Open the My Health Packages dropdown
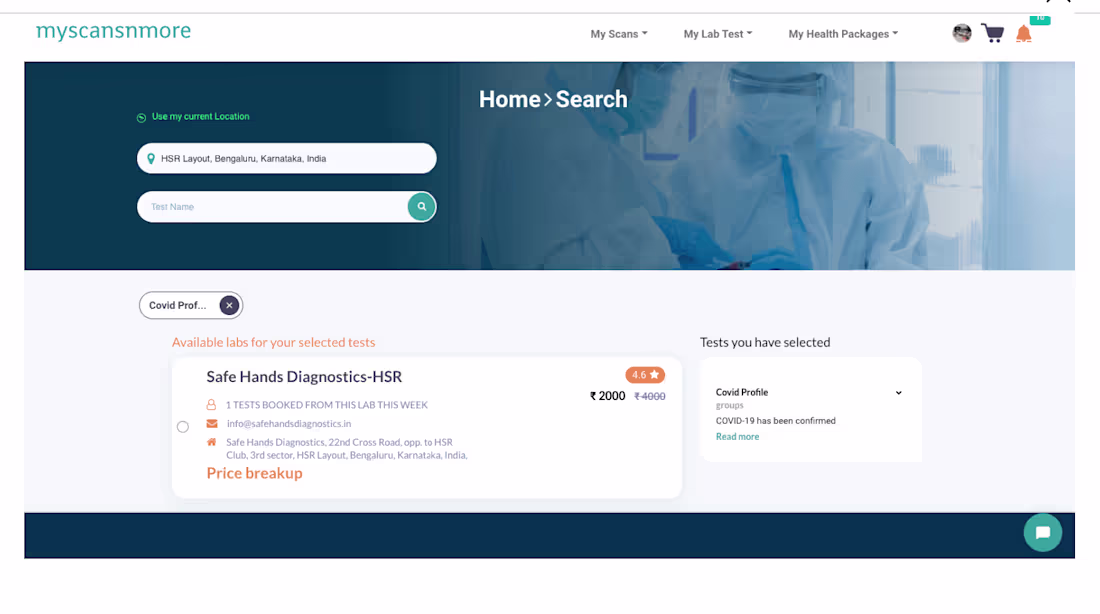The width and height of the screenshot is (1100, 614). click(x=842, y=33)
